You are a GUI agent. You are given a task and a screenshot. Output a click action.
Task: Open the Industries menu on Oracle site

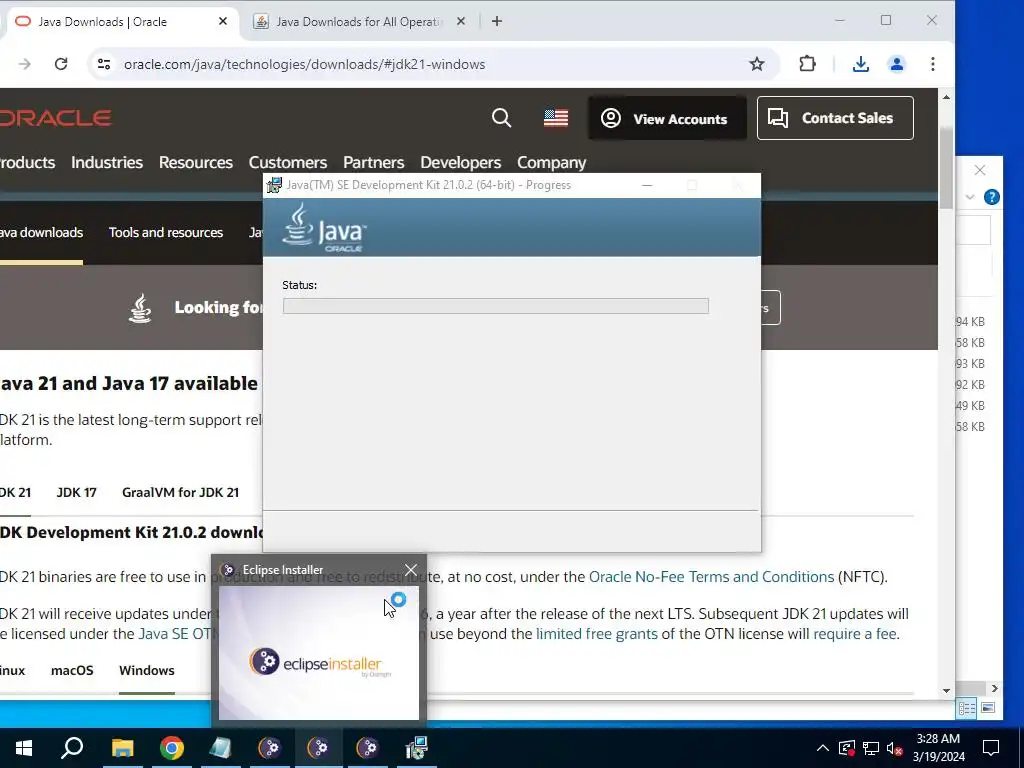click(107, 162)
